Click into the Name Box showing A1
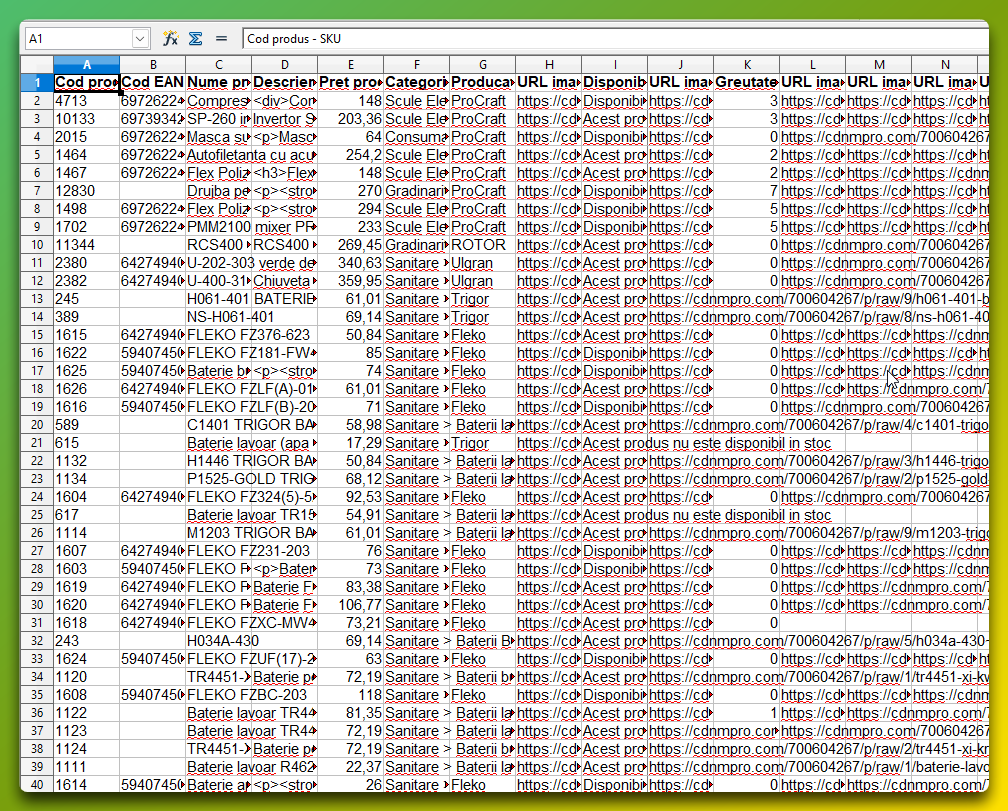Viewport: 1008px width, 811px height. [x=76, y=38]
